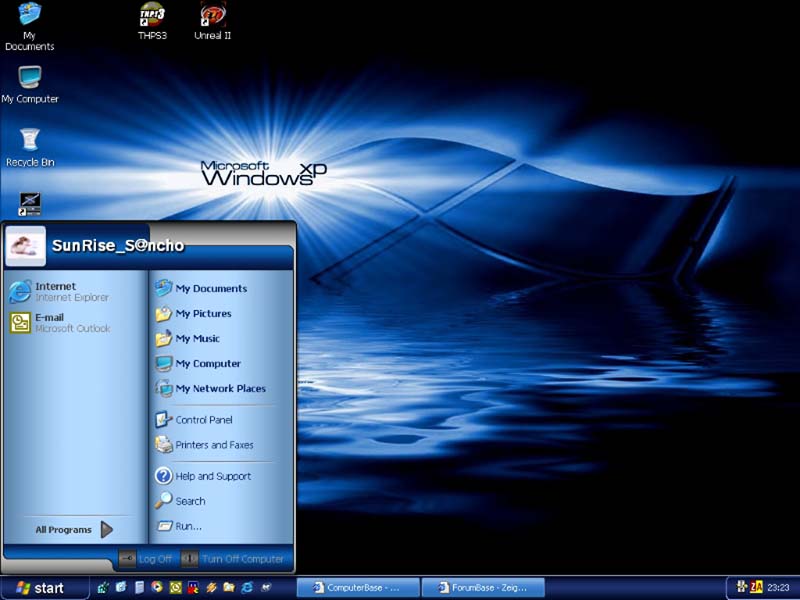800x600 pixels.
Task: Click the SunRise_S@ncho user name
Action: click(118, 245)
